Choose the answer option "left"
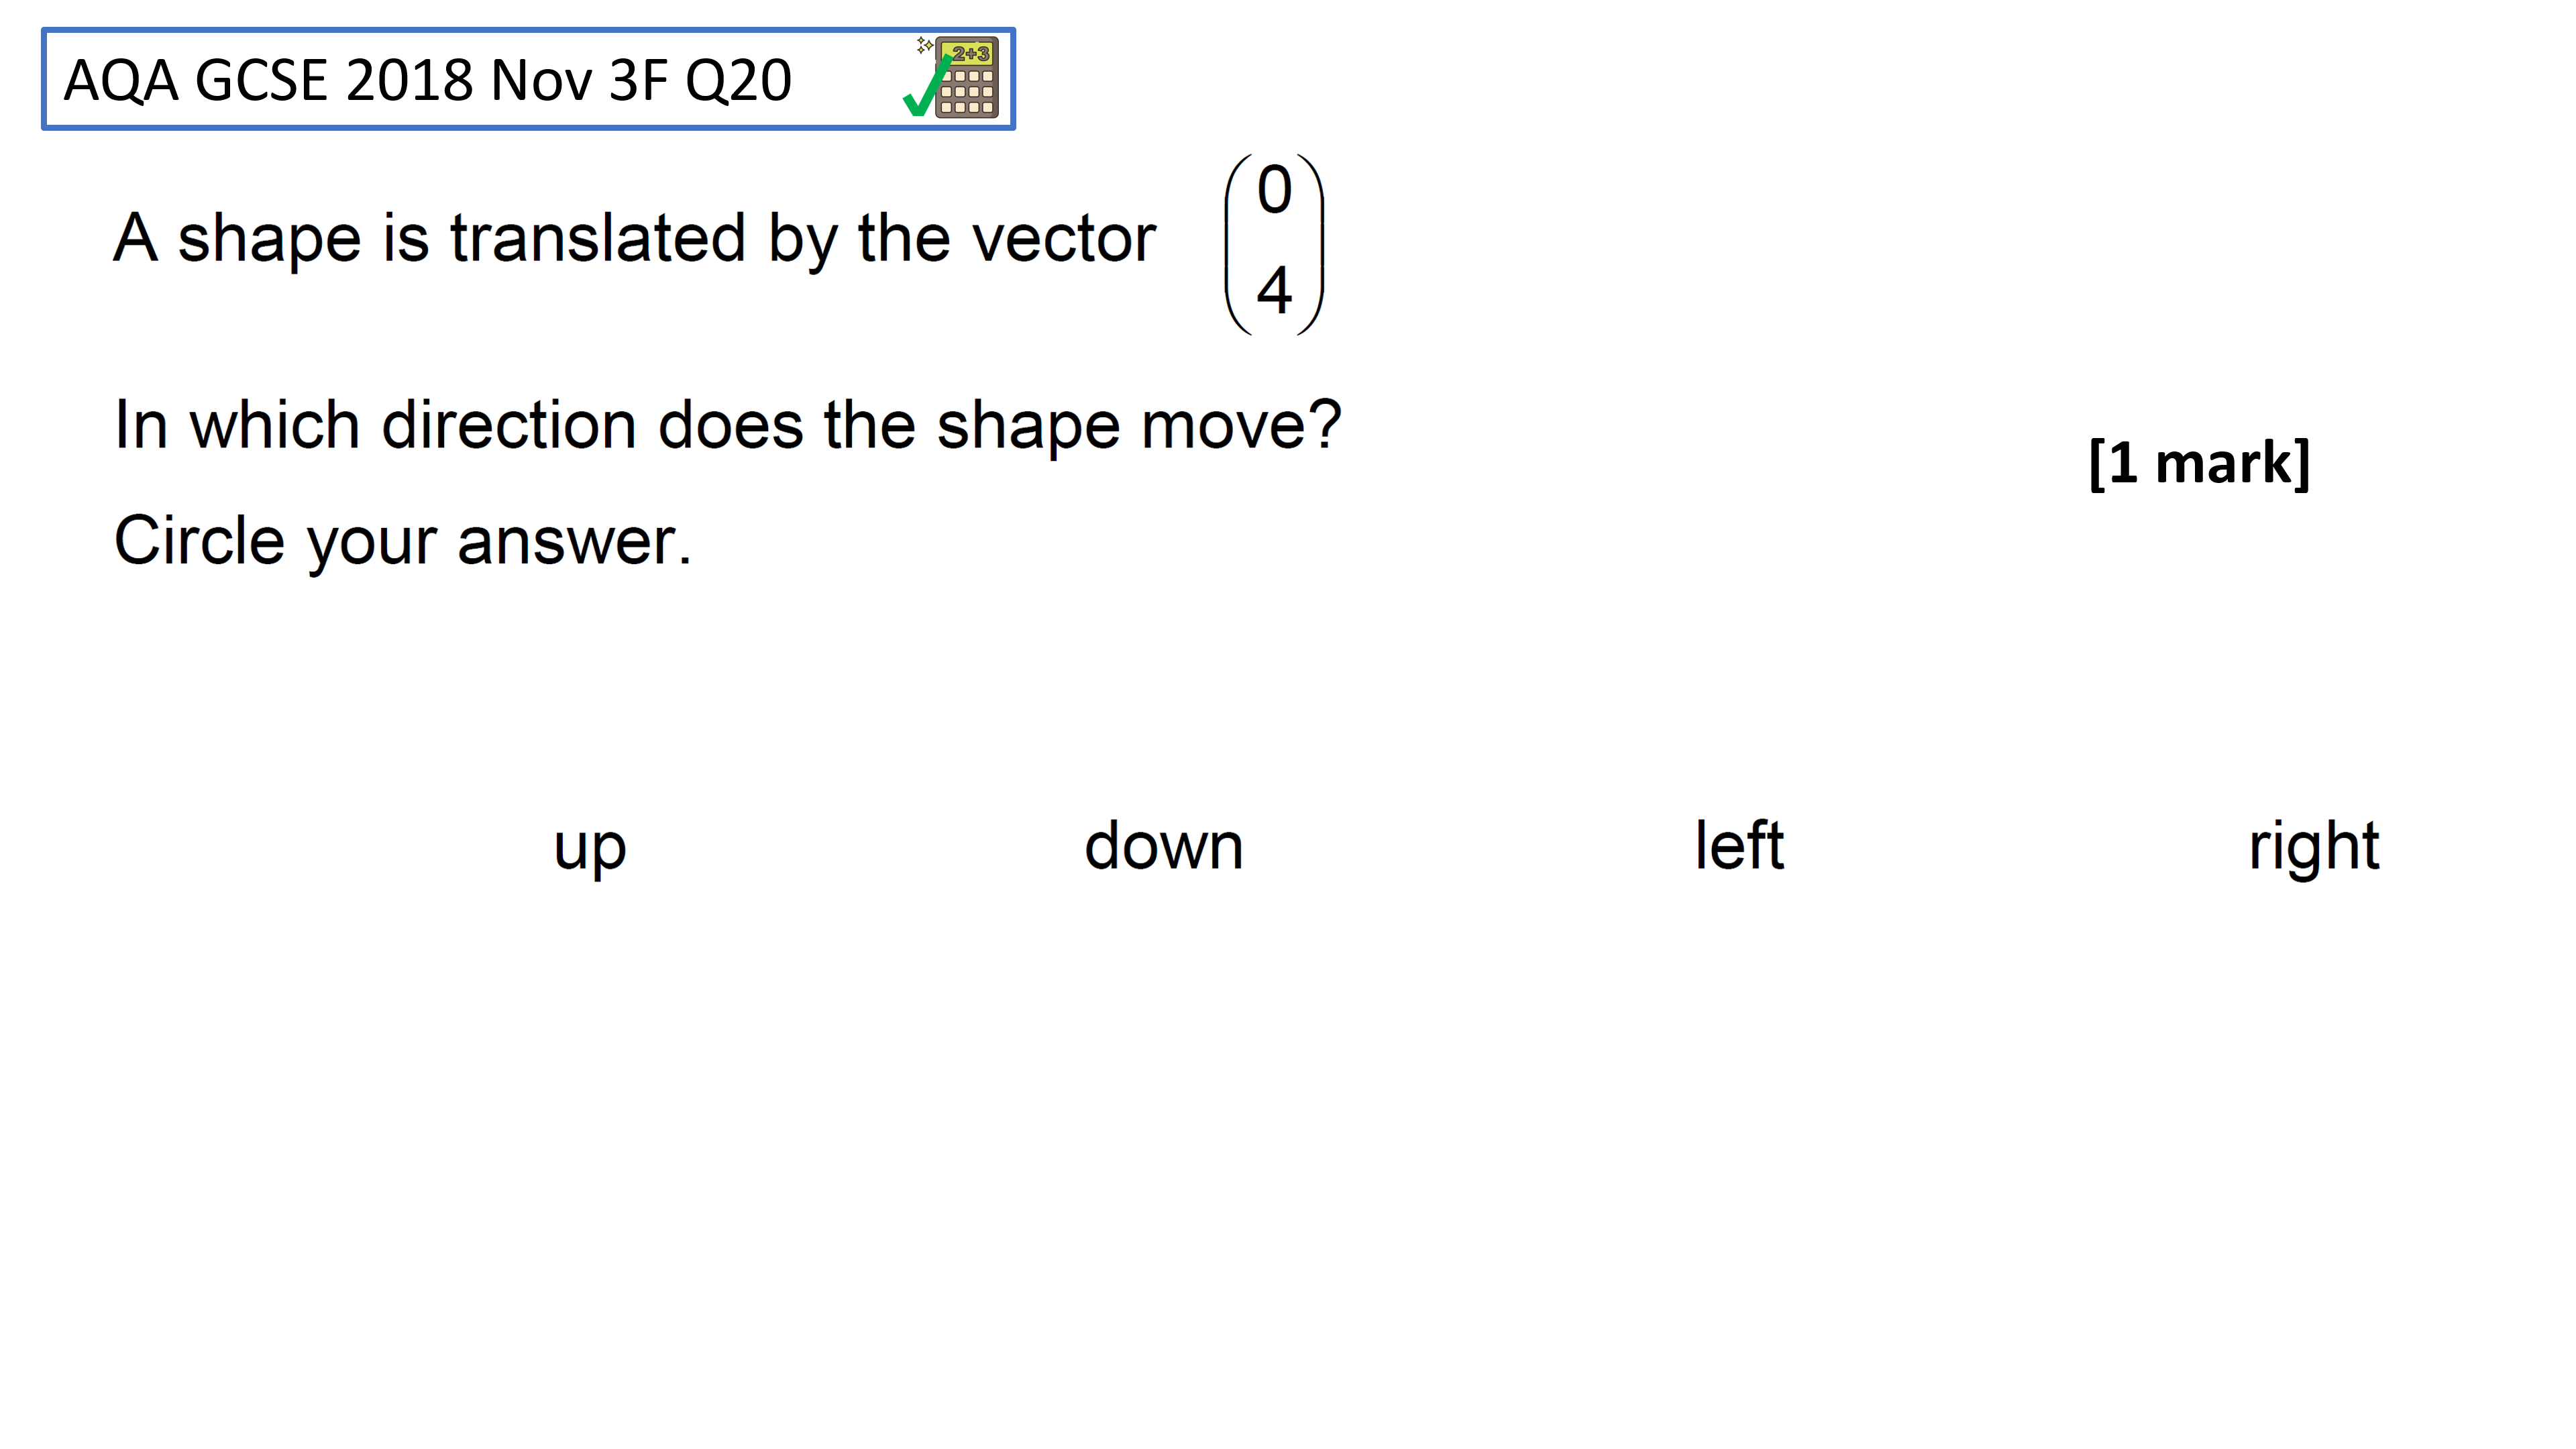The image size is (2576, 1449). [1738, 846]
